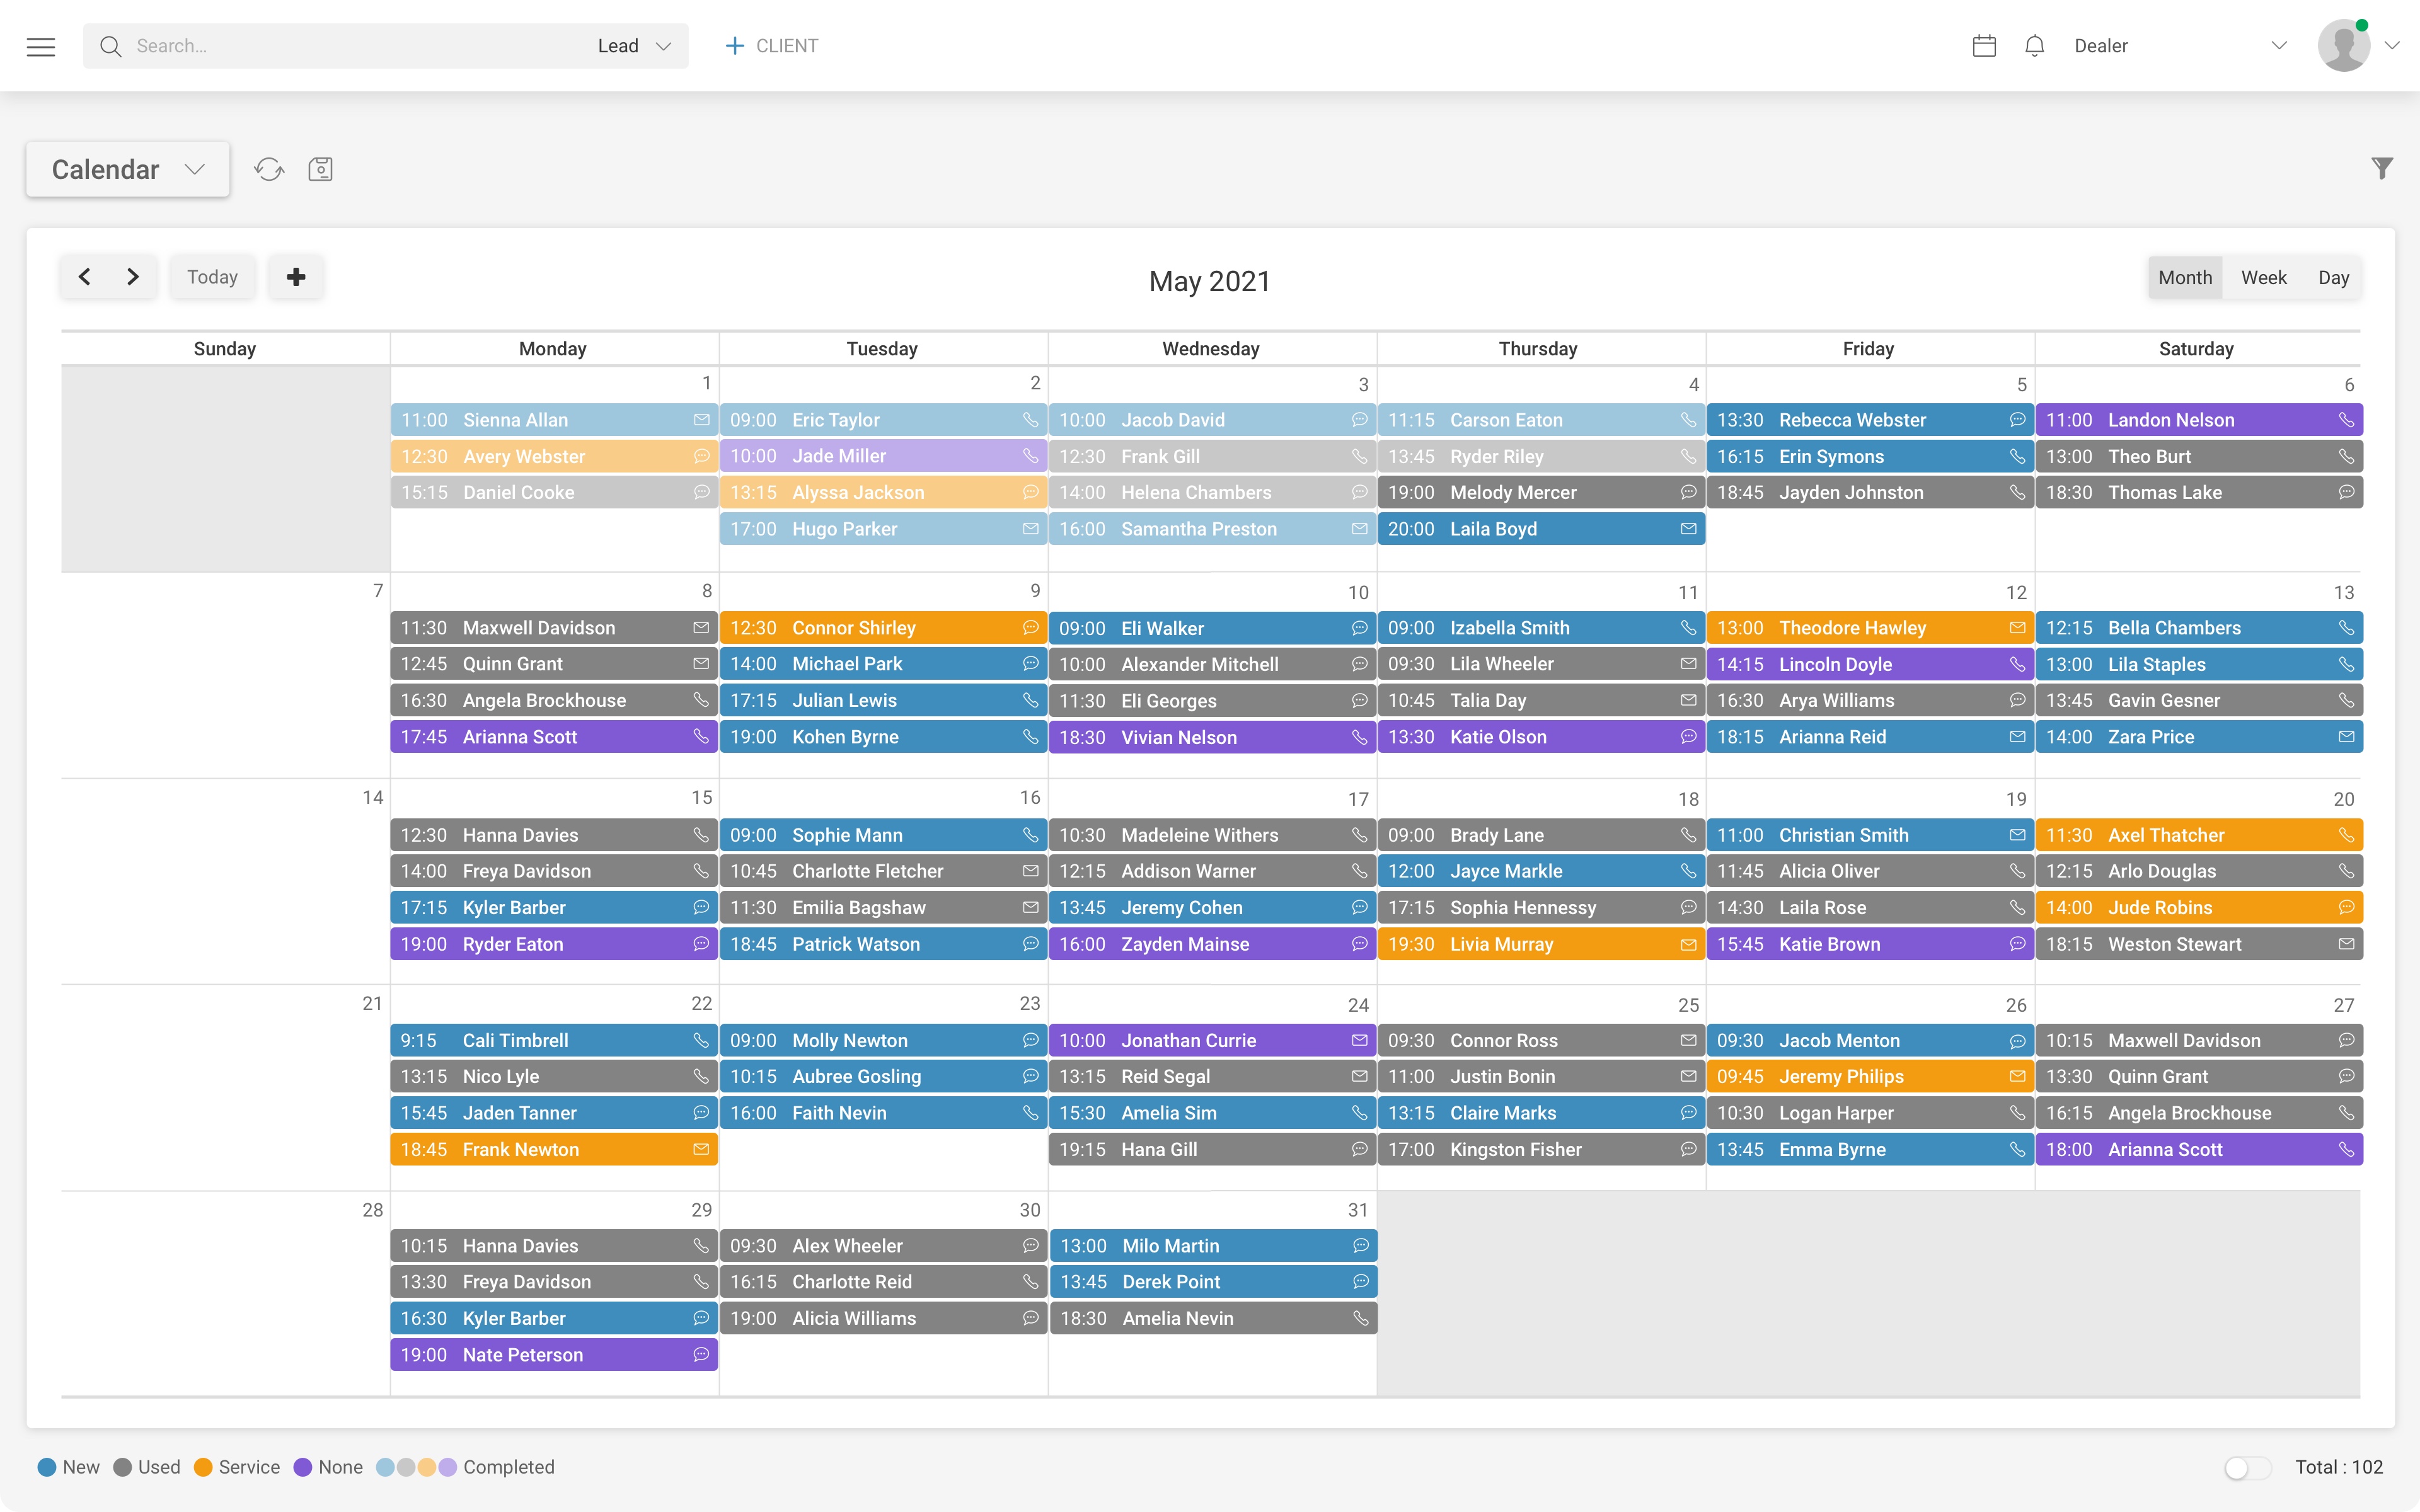Click Today button to return to current date
Screen dimensions: 2420x1512
[211, 275]
